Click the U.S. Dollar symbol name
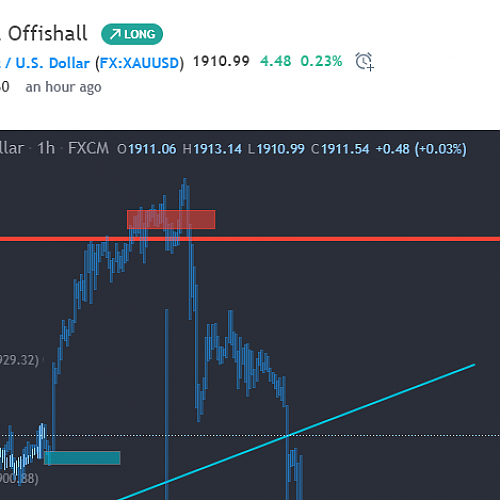The width and height of the screenshot is (500, 500). [53, 63]
